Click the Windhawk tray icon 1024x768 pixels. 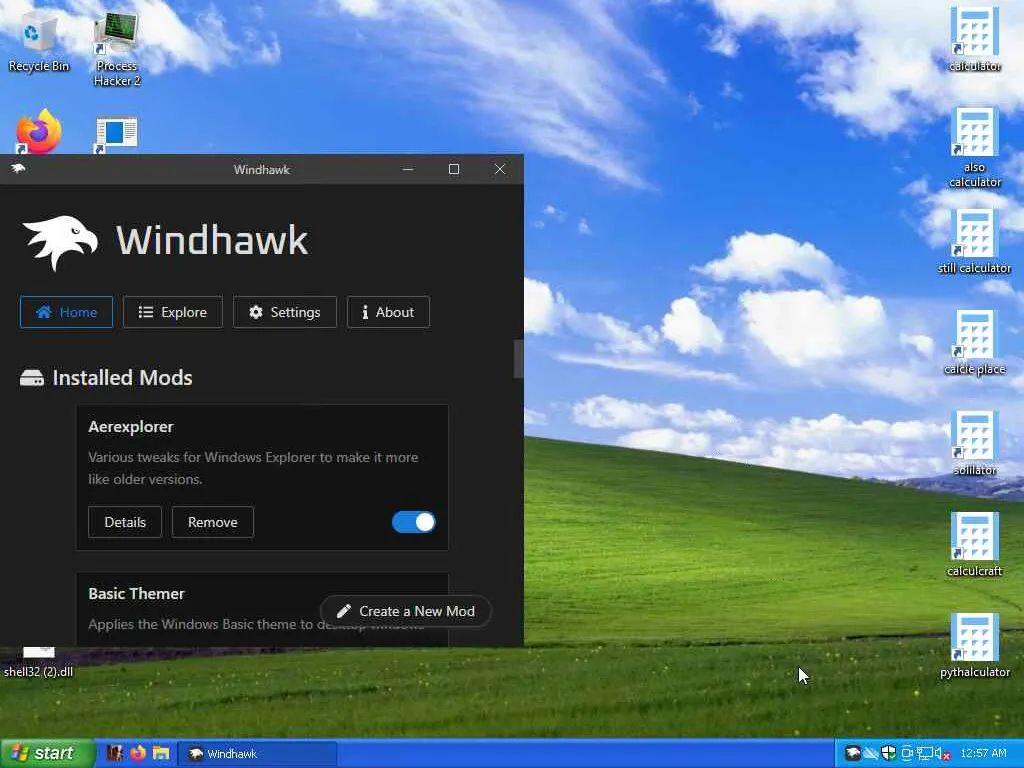click(852, 753)
